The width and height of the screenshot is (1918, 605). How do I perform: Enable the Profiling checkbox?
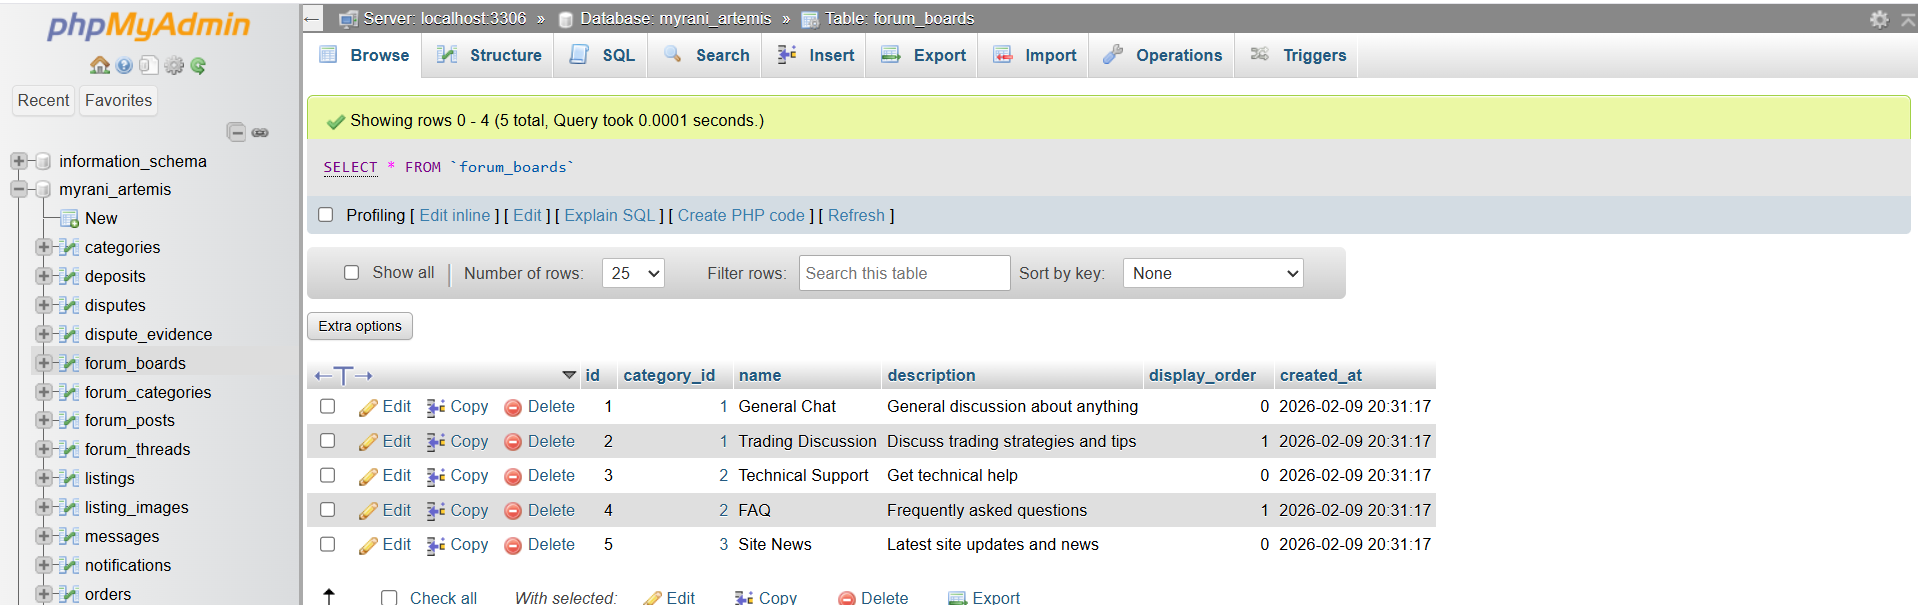[326, 215]
